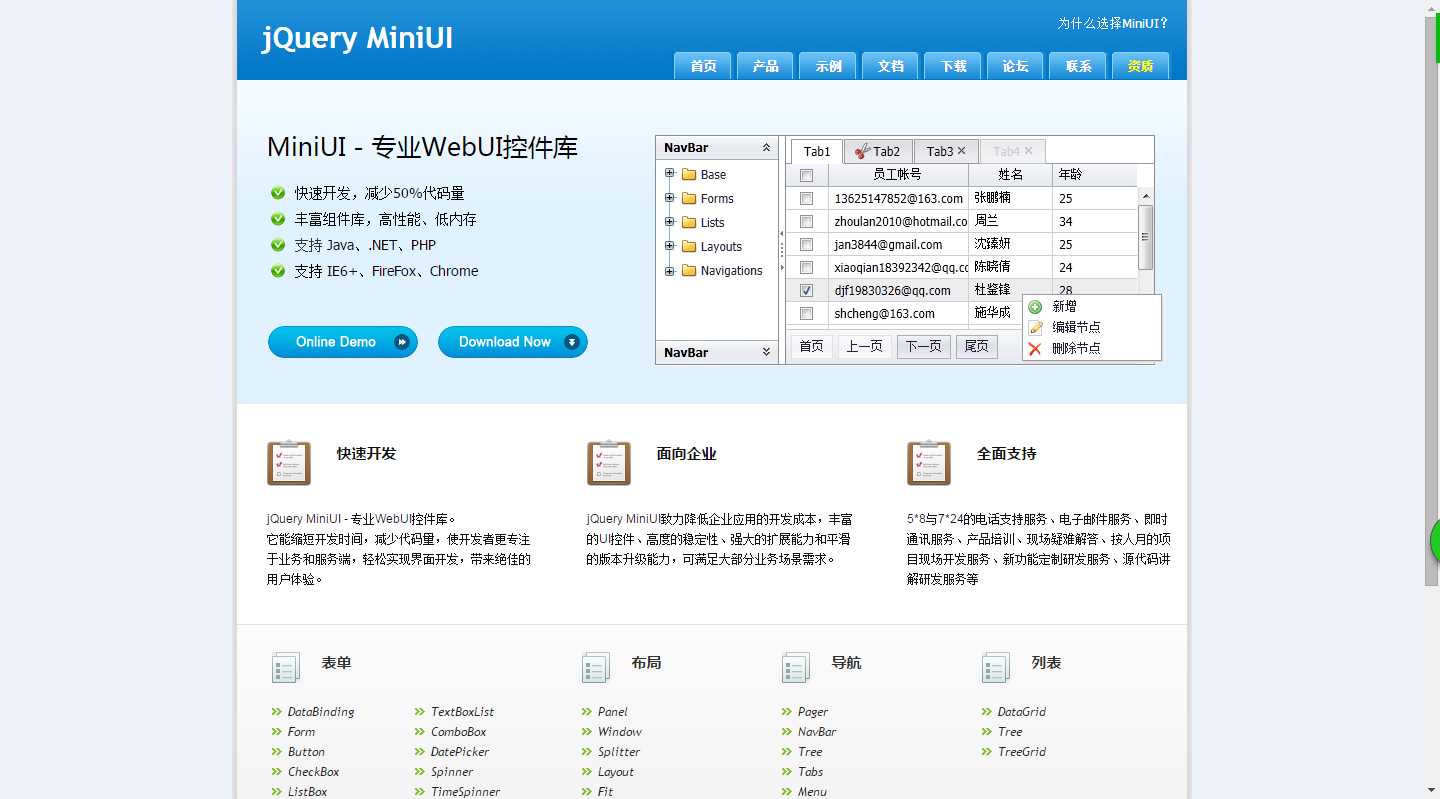Click the 尾页 pager button
The image size is (1440, 799).
(x=977, y=346)
